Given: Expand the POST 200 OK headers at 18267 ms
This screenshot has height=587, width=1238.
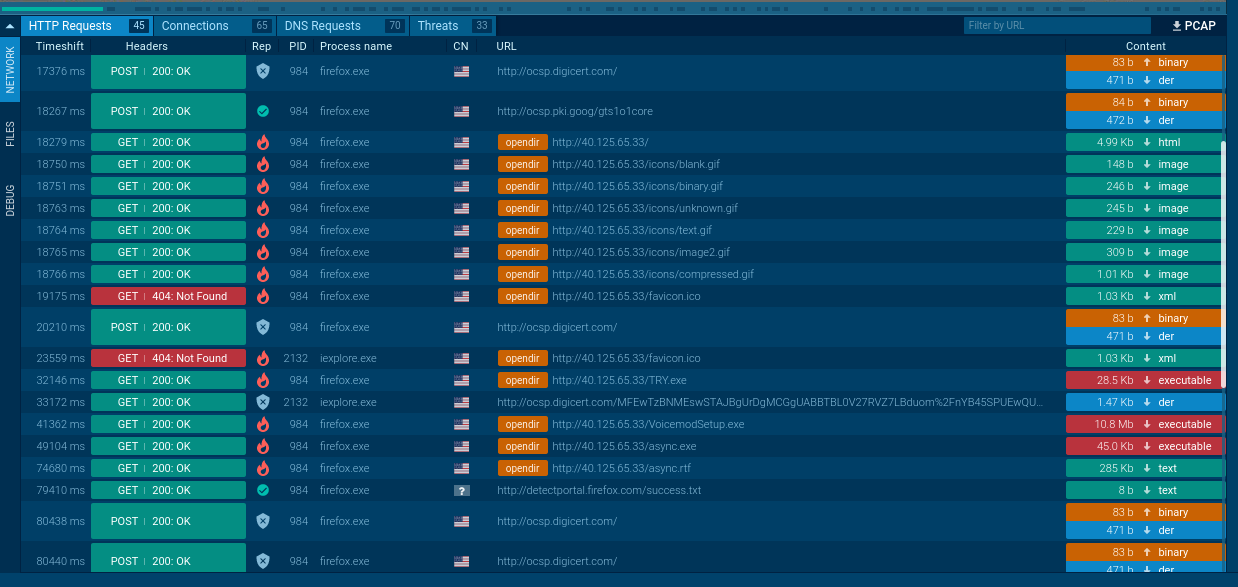Looking at the screenshot, I should coord(168,111).
